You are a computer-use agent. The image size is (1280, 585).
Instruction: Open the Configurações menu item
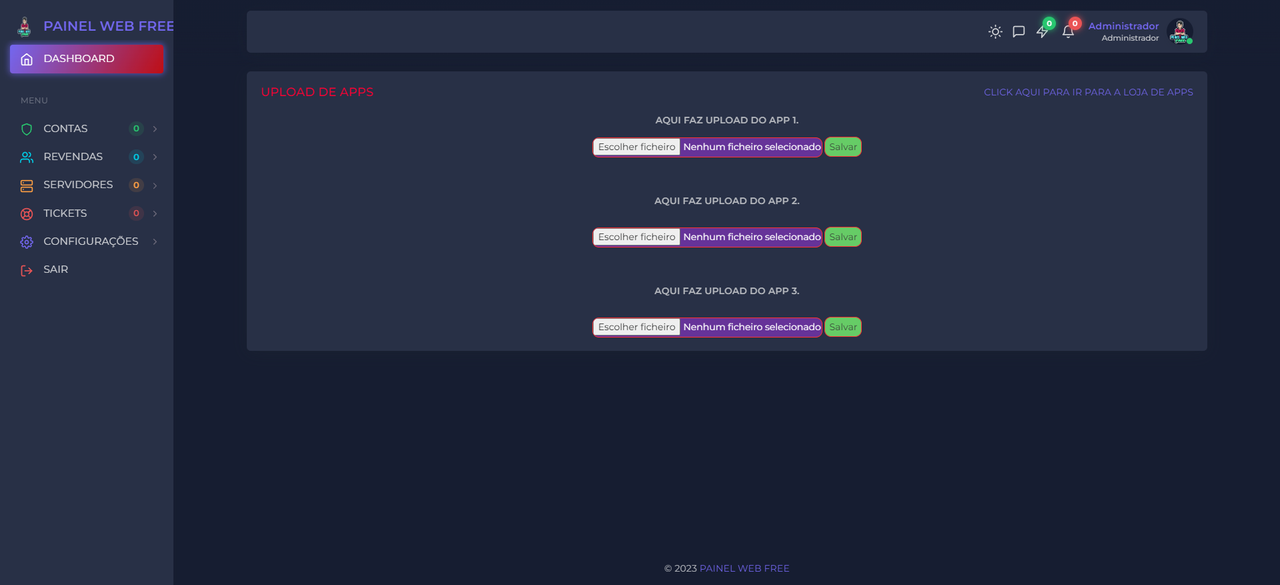point(87,242)
